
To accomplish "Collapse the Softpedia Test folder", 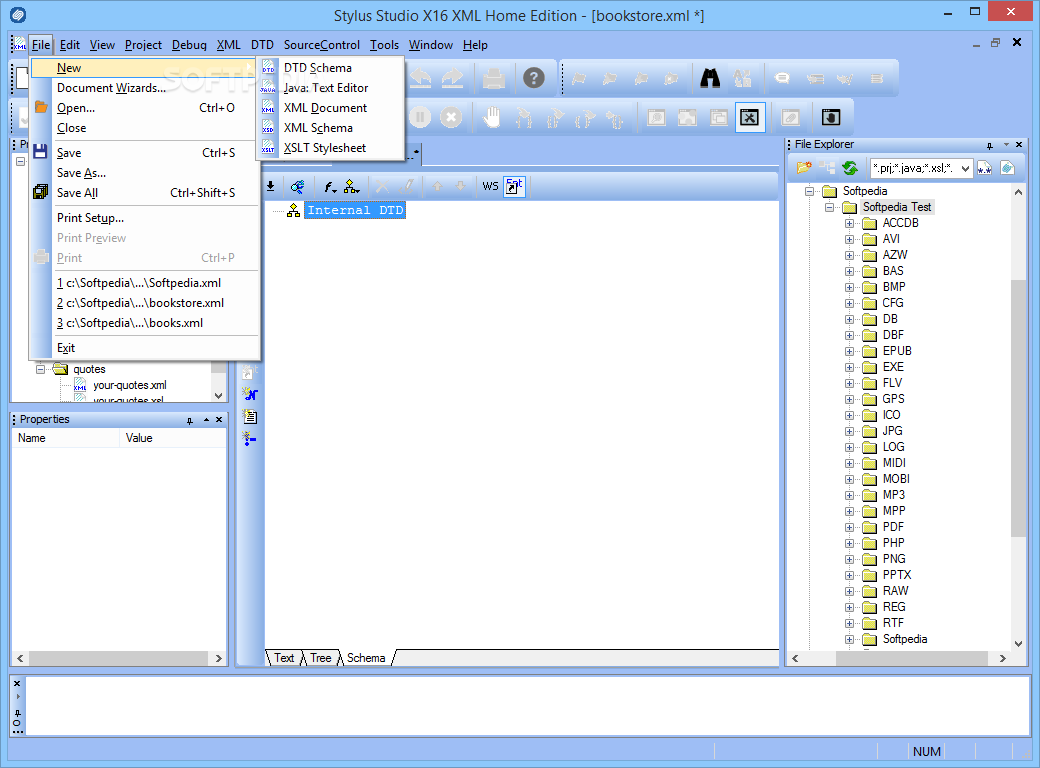I will (829, 207).
